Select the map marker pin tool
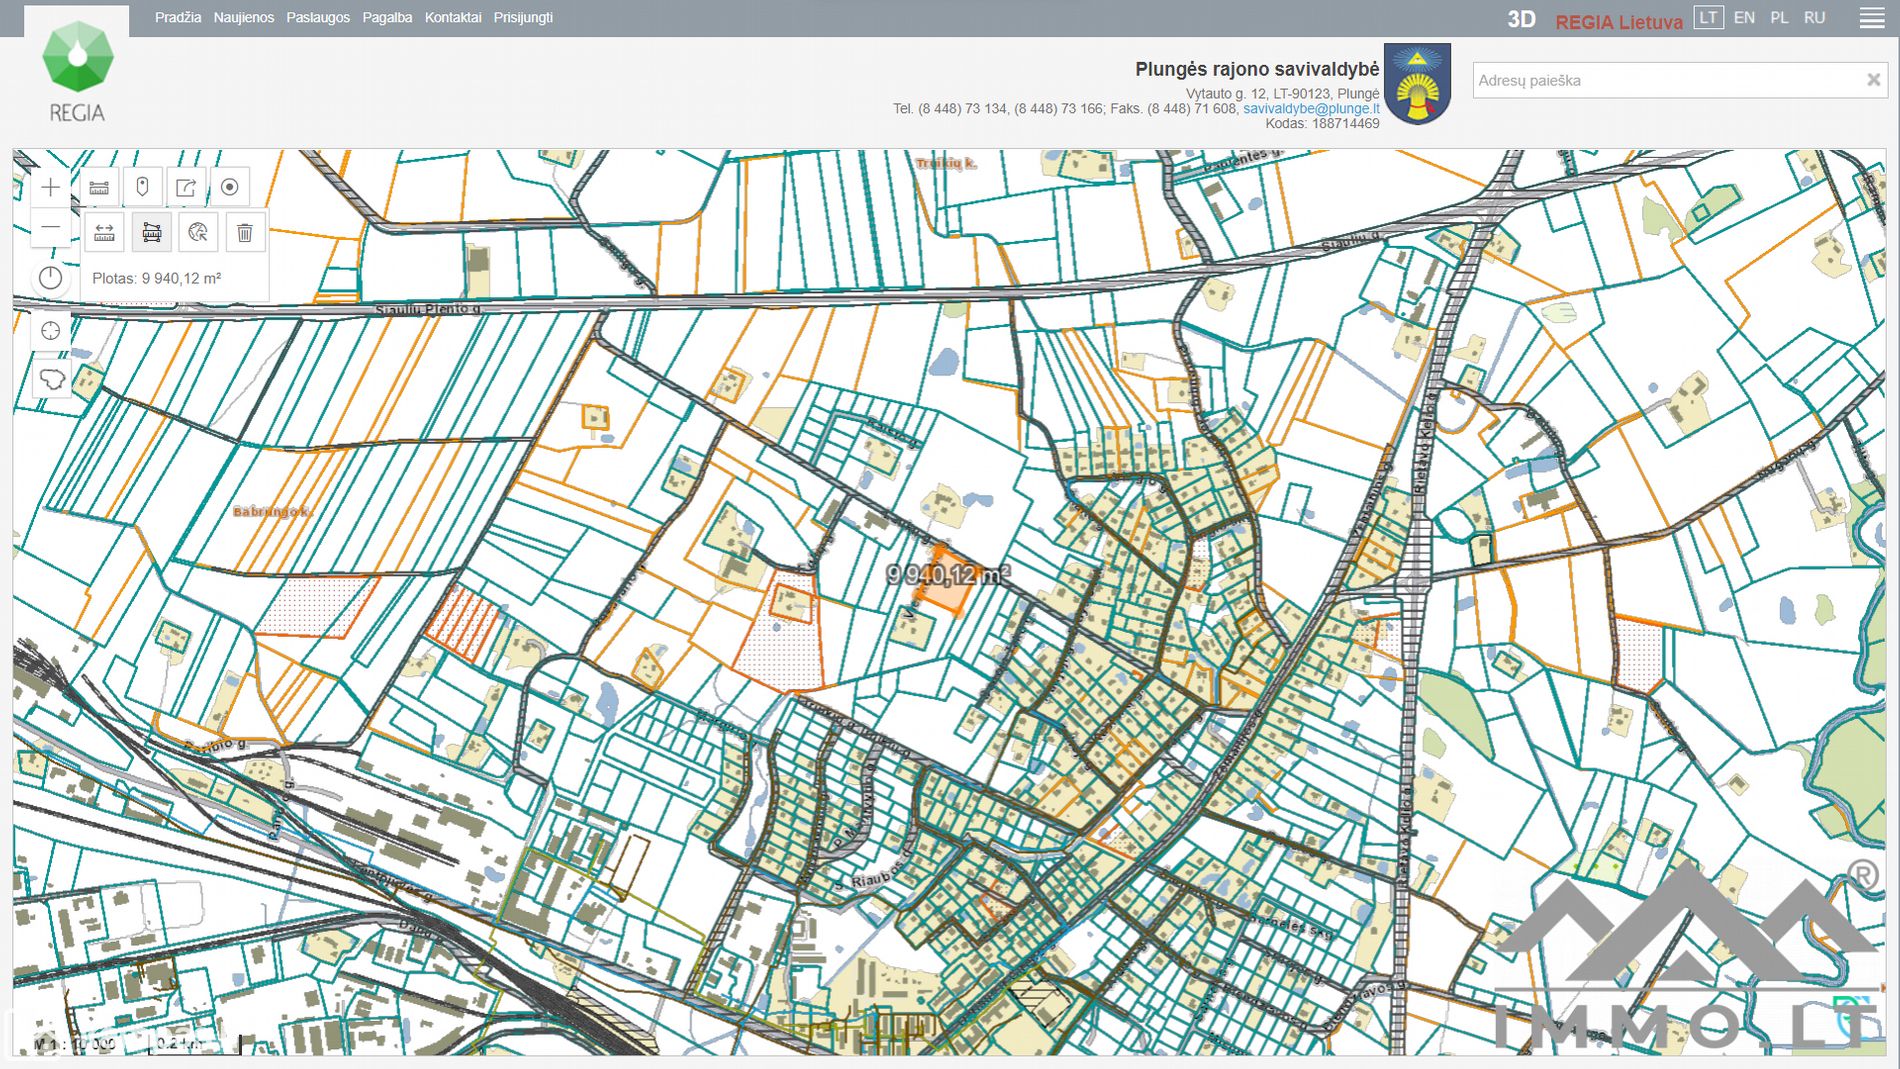Image resolution: width=1900 pixels, height=1069 pixels. pyautogui.click(x=143, y=187)
